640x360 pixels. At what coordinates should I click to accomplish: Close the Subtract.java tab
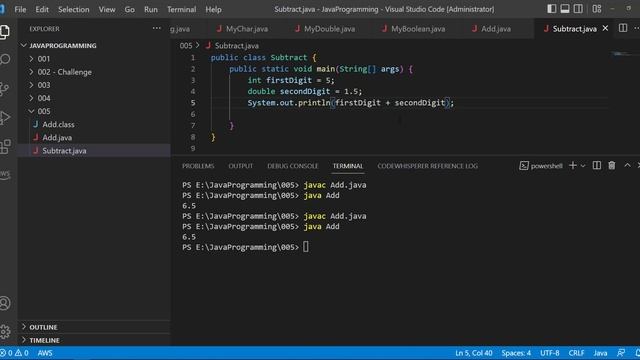[x=605, y=28]
